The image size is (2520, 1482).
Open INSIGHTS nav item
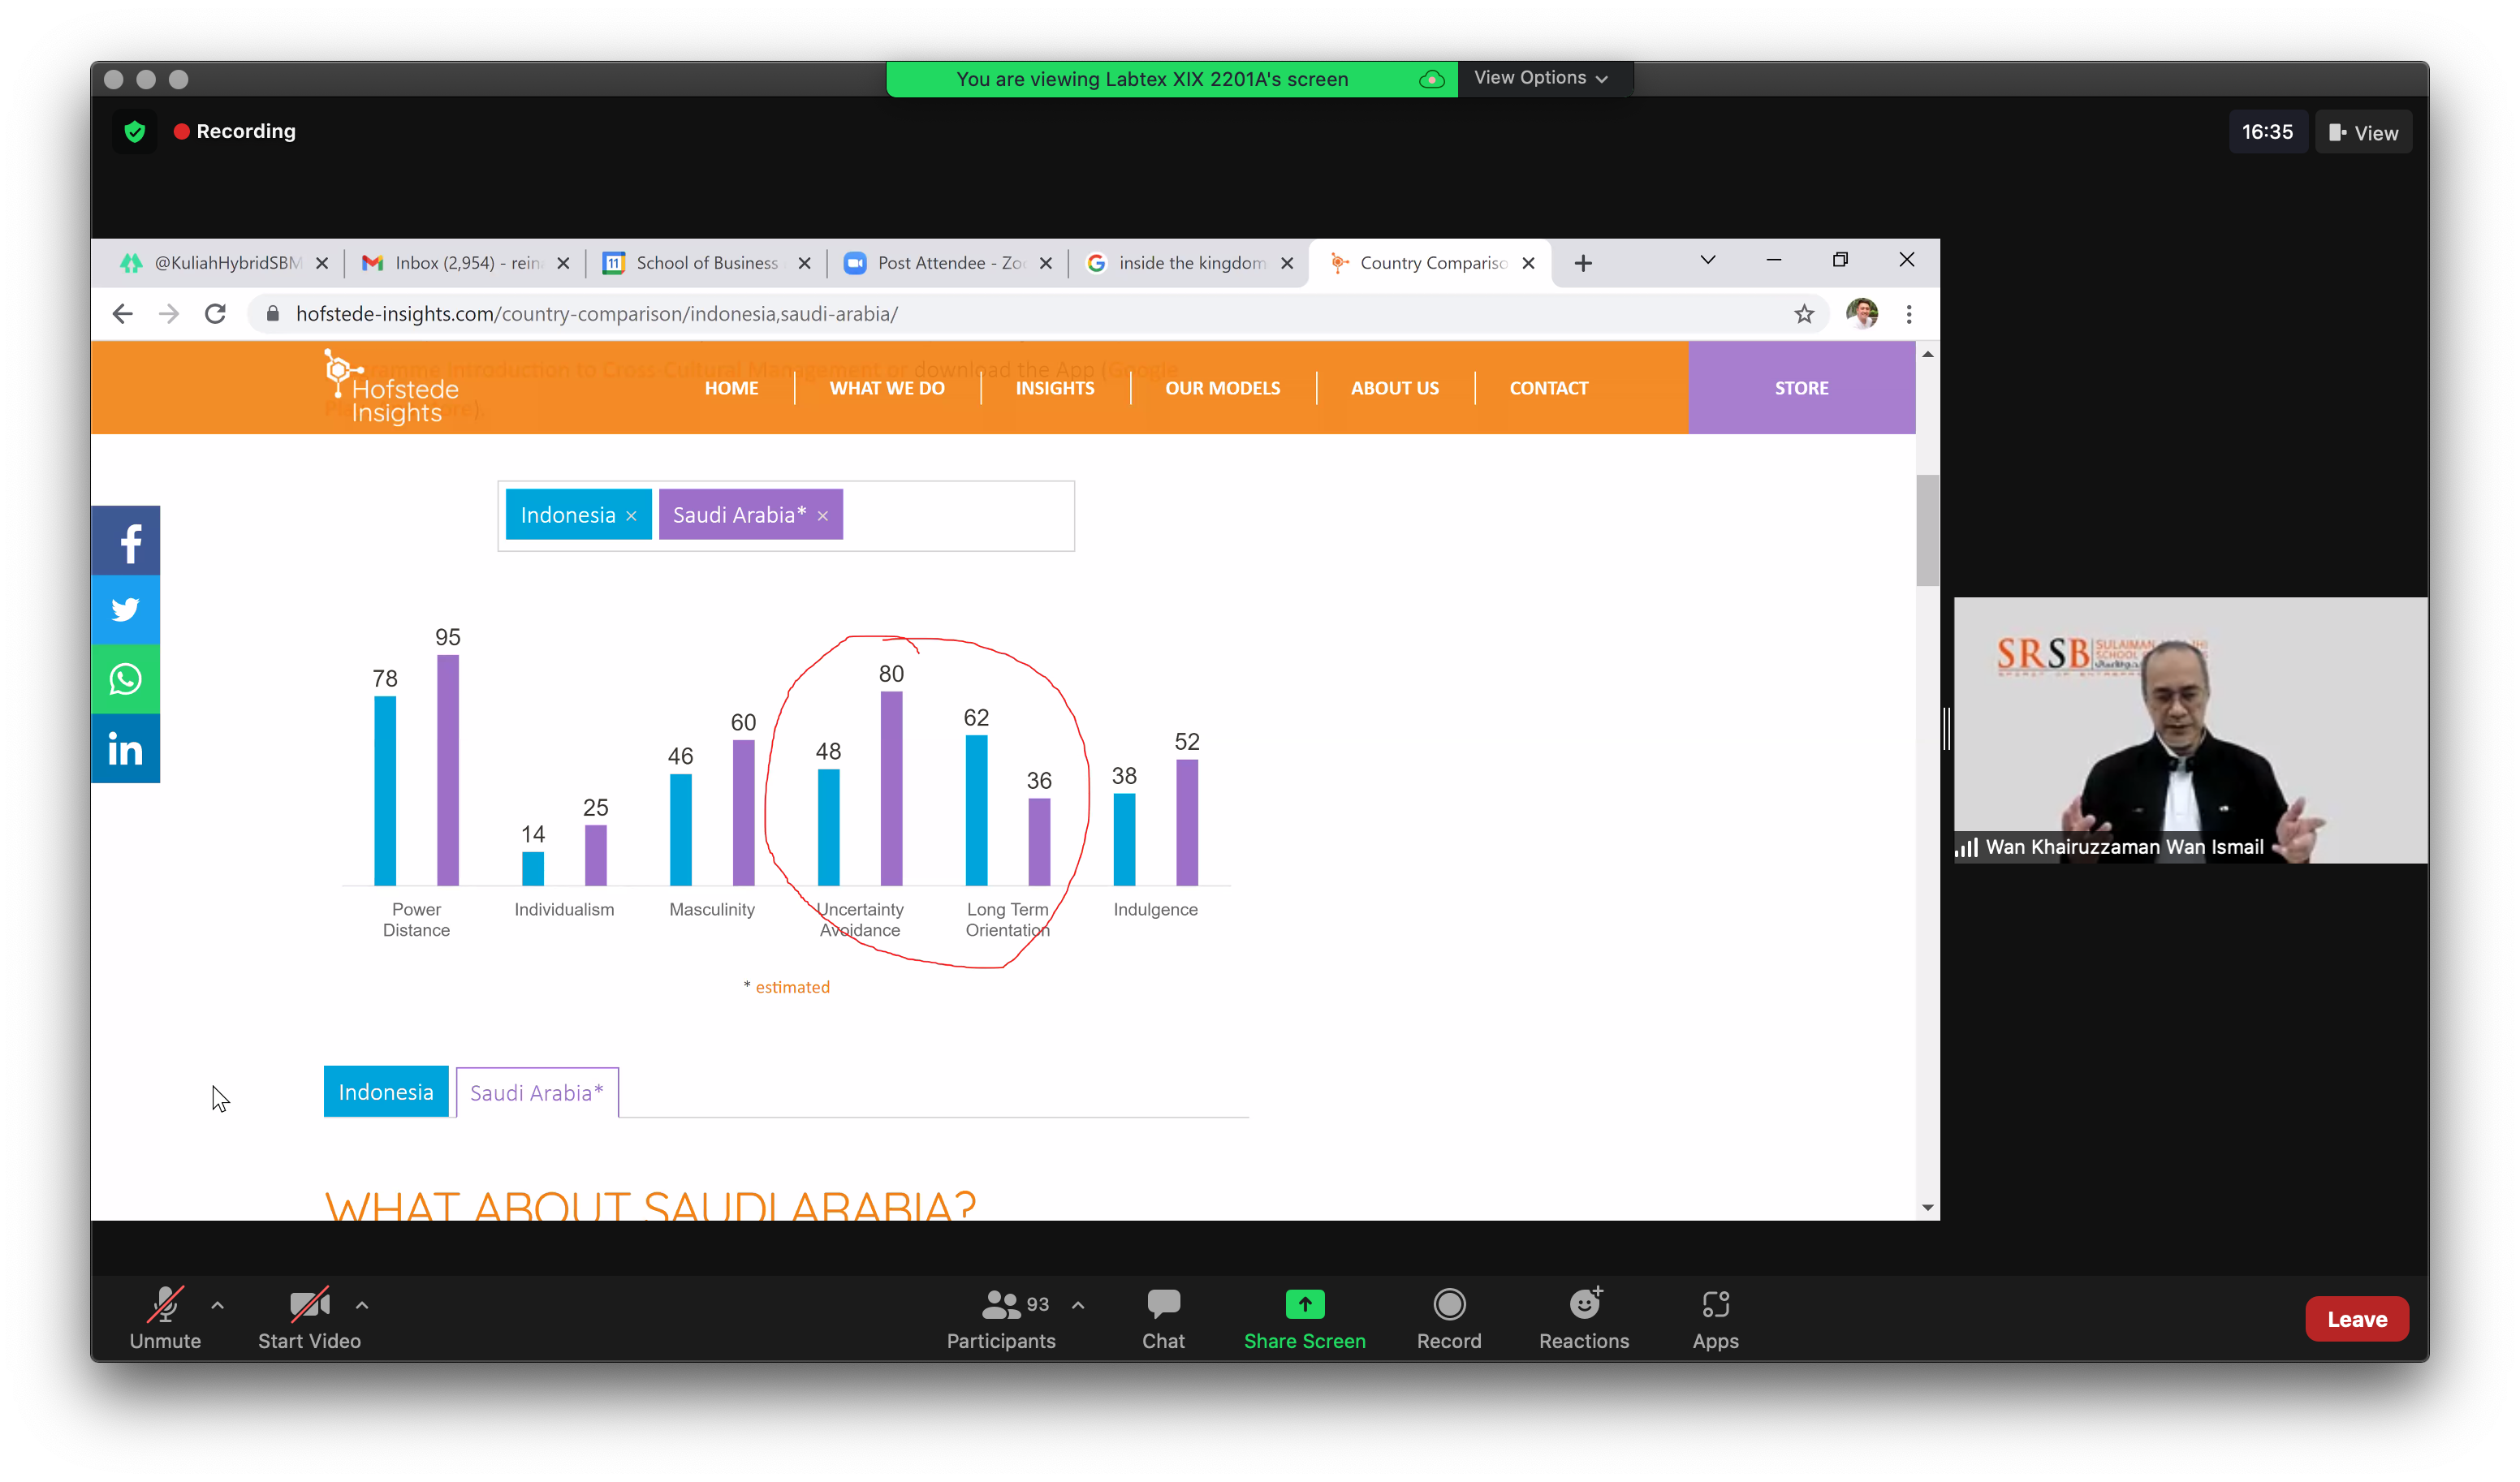tap(1055, 388)
